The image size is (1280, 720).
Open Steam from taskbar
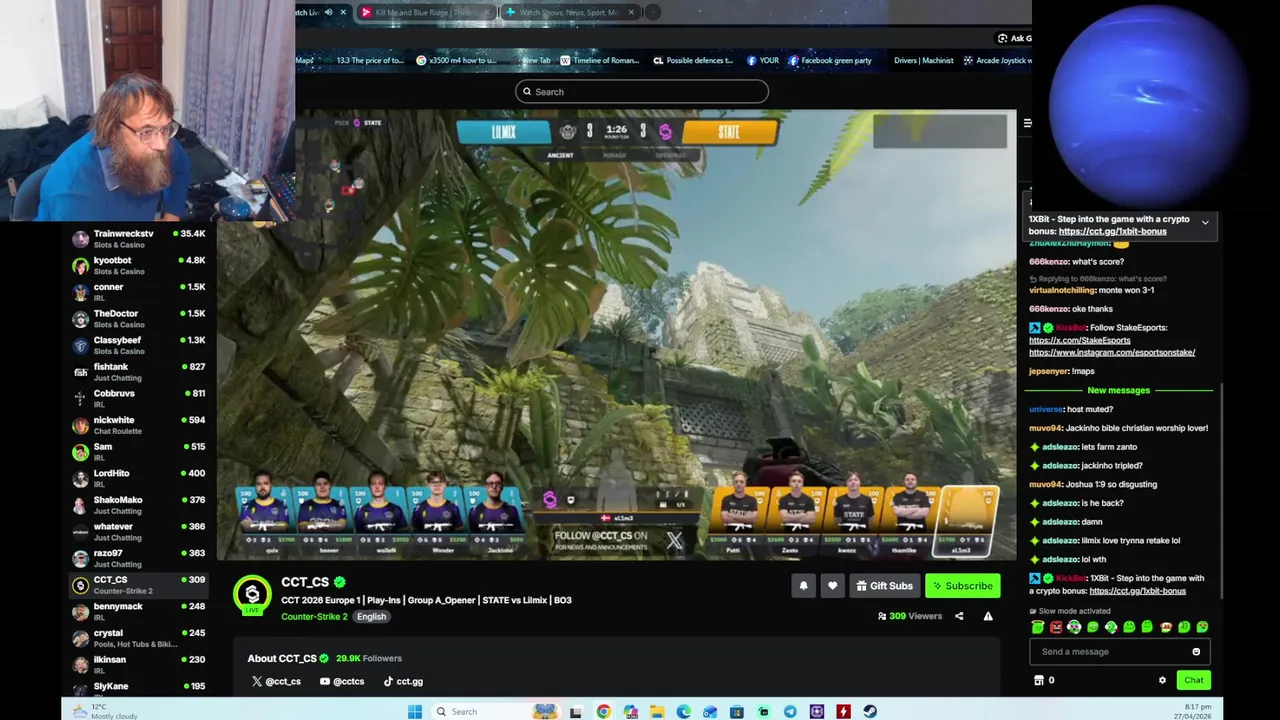(x=870, y=711)
